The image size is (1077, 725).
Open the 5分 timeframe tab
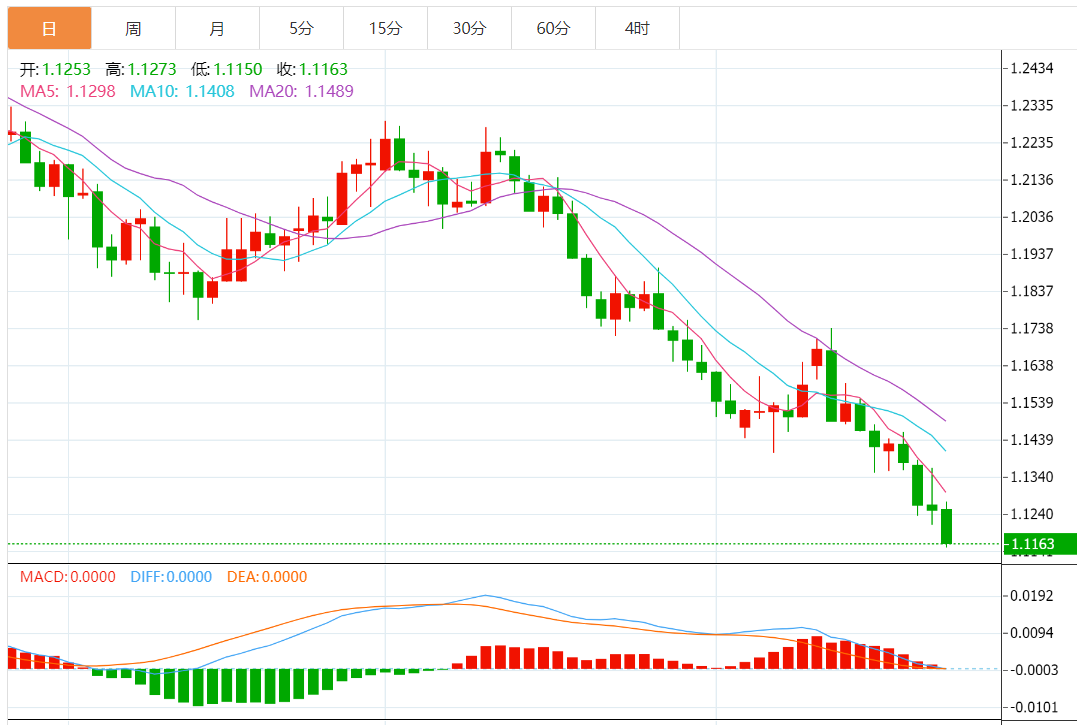301,28
